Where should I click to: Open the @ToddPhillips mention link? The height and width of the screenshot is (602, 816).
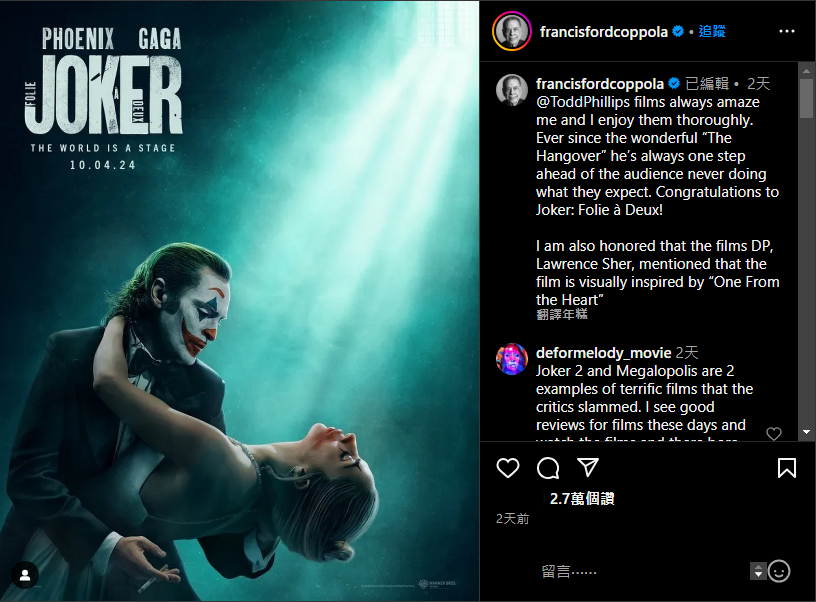[584, 102]
